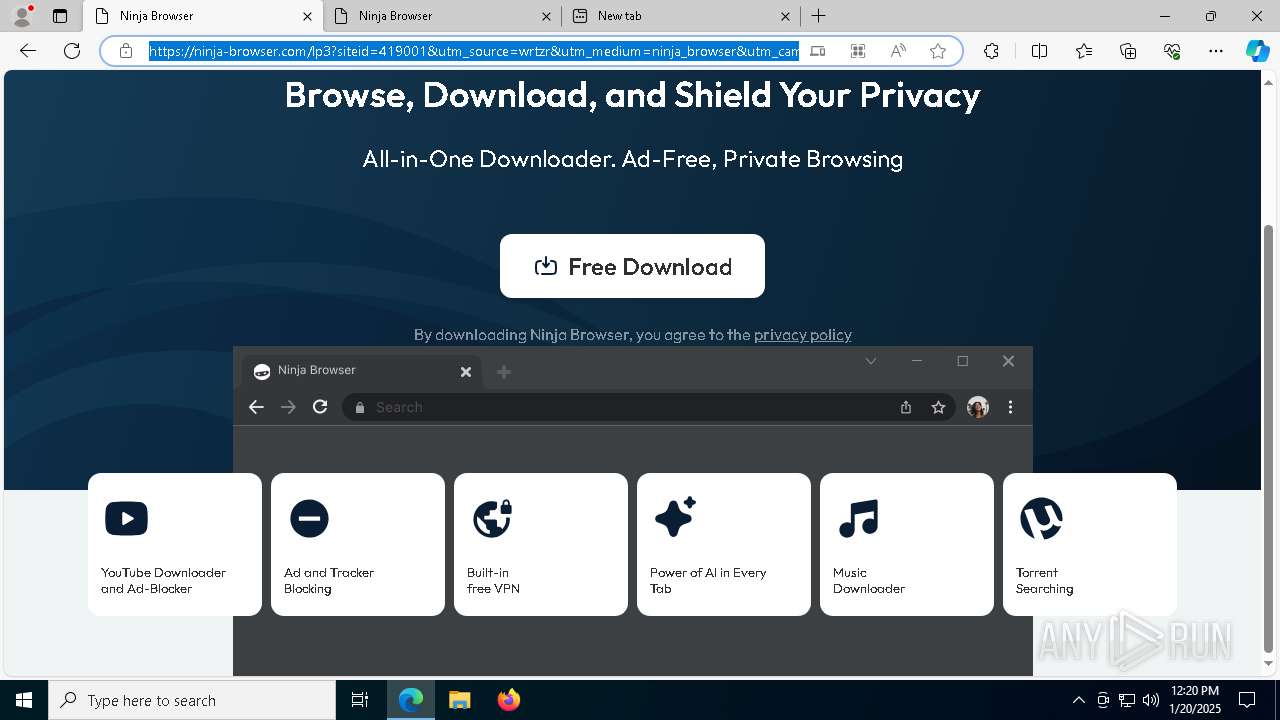Screen dimensions: 1280x720
Task: Click the Torrent Searching card
Action: (1090, 544)
